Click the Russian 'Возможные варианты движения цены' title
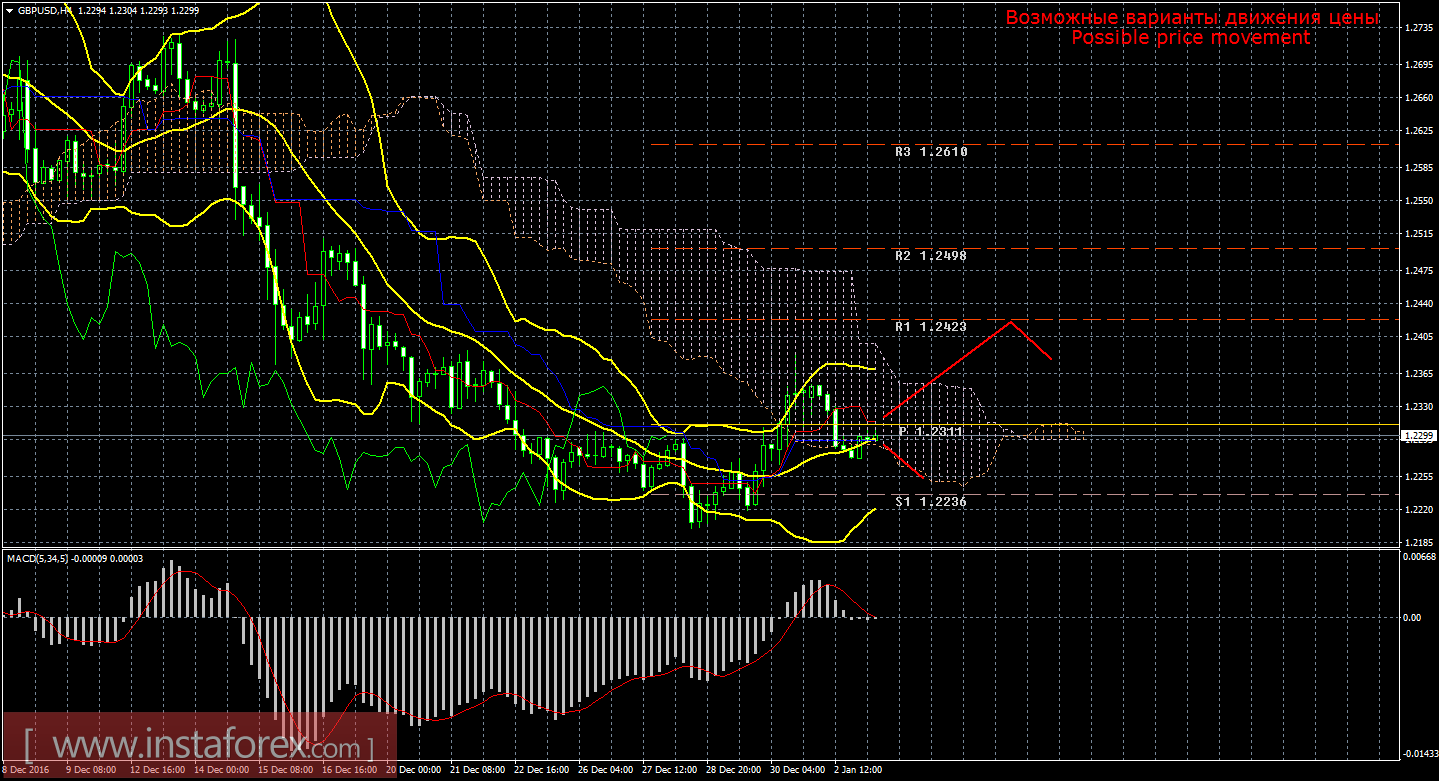The width and height of the screenshot is (1439, 781). [1192, 18]
